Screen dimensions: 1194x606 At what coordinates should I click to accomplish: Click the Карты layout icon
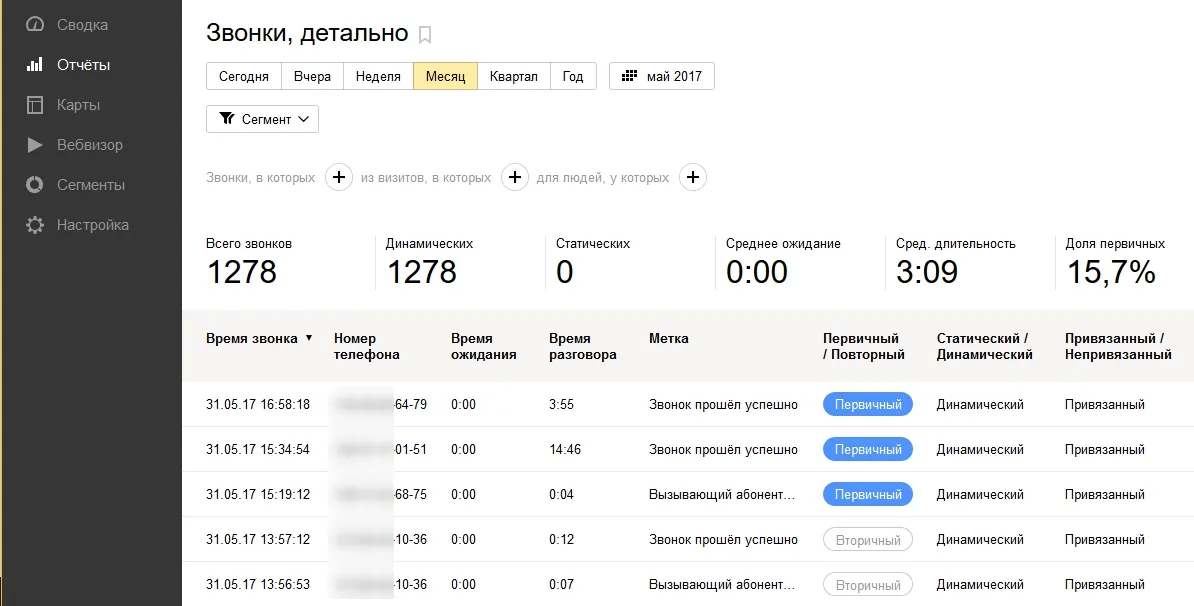[35, 105]
